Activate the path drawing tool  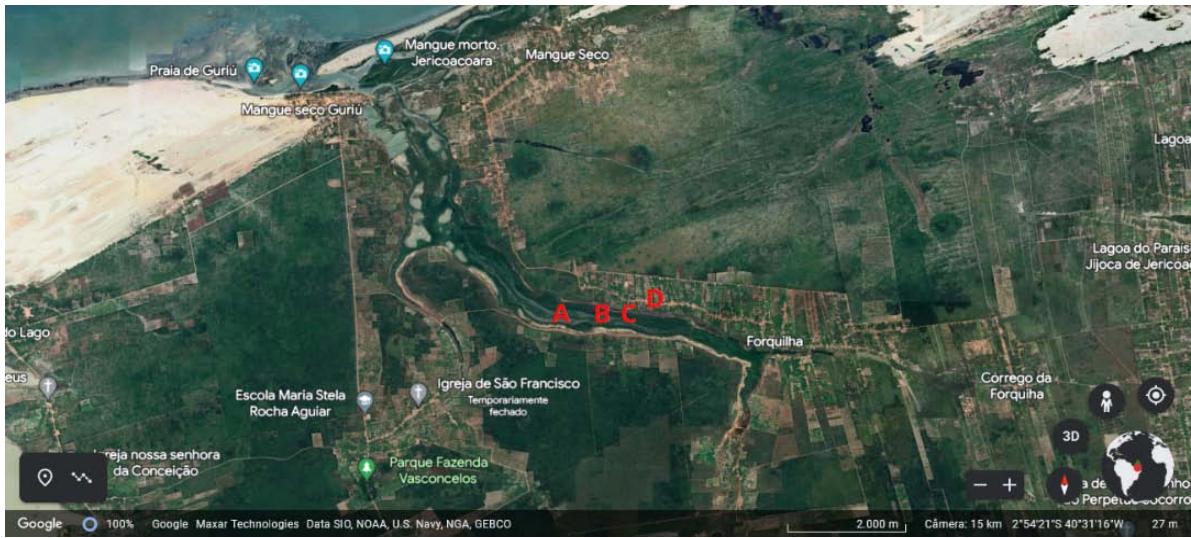(82, 477)
